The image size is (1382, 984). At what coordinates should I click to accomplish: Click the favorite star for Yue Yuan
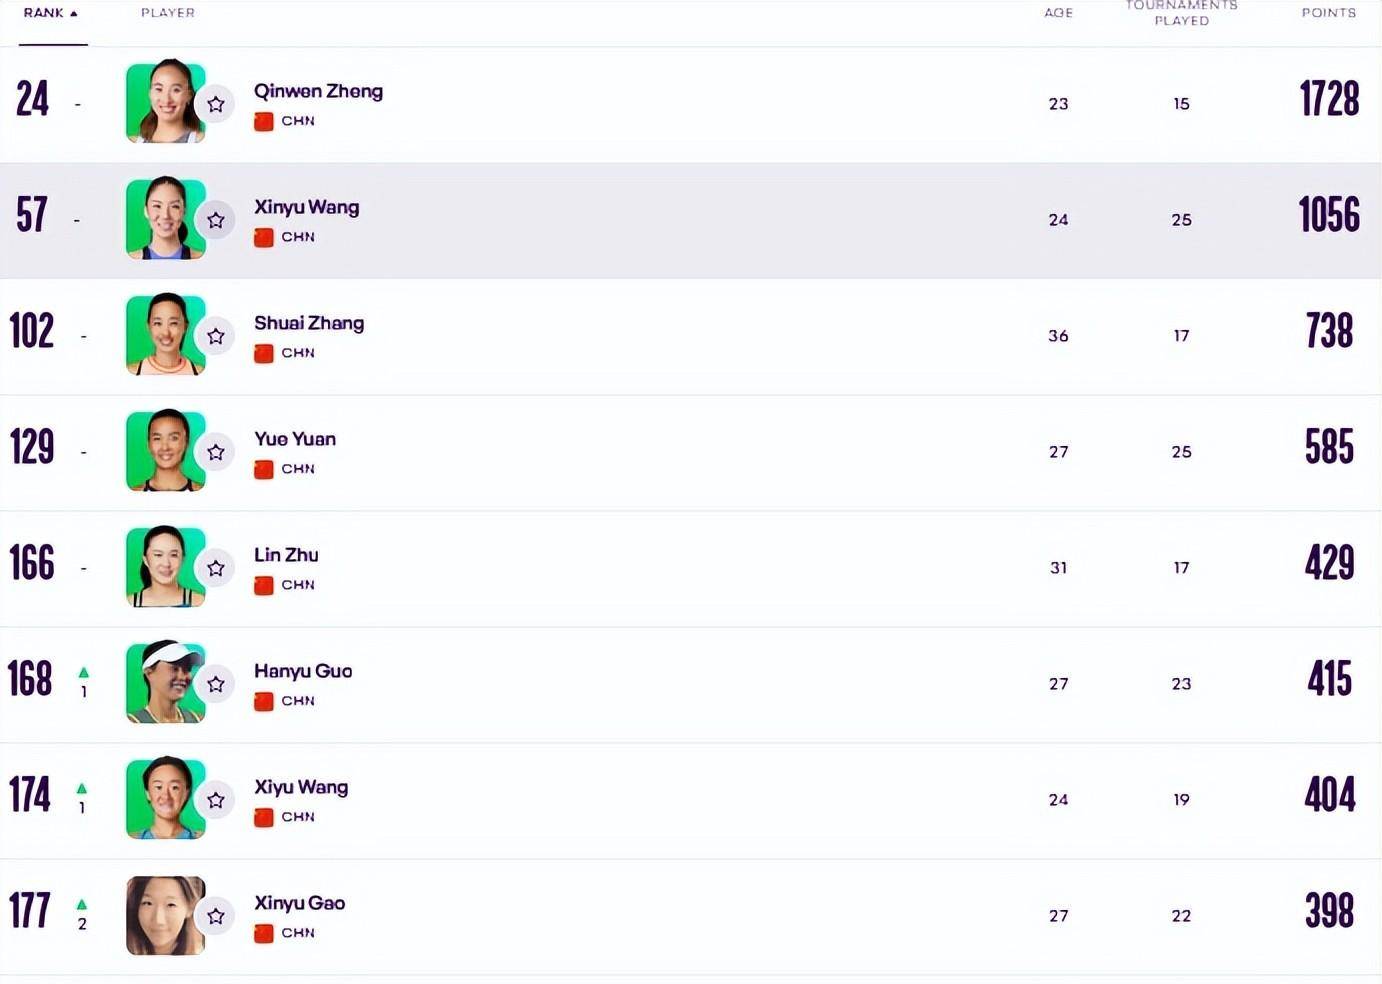(216, 452)
